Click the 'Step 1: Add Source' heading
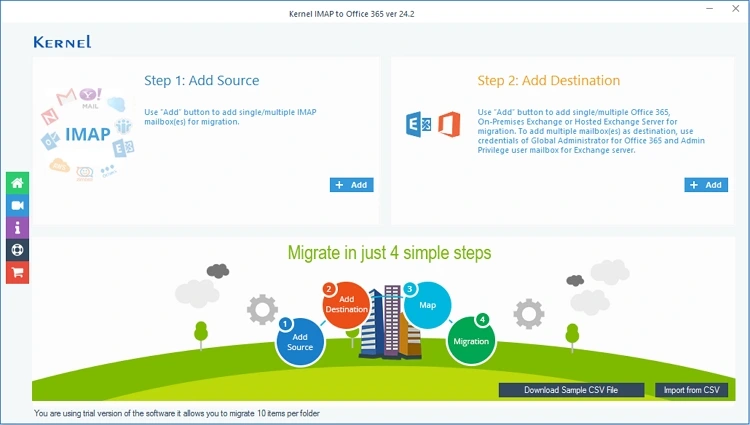This screenshot has width=750, height=425. (201, 80)
